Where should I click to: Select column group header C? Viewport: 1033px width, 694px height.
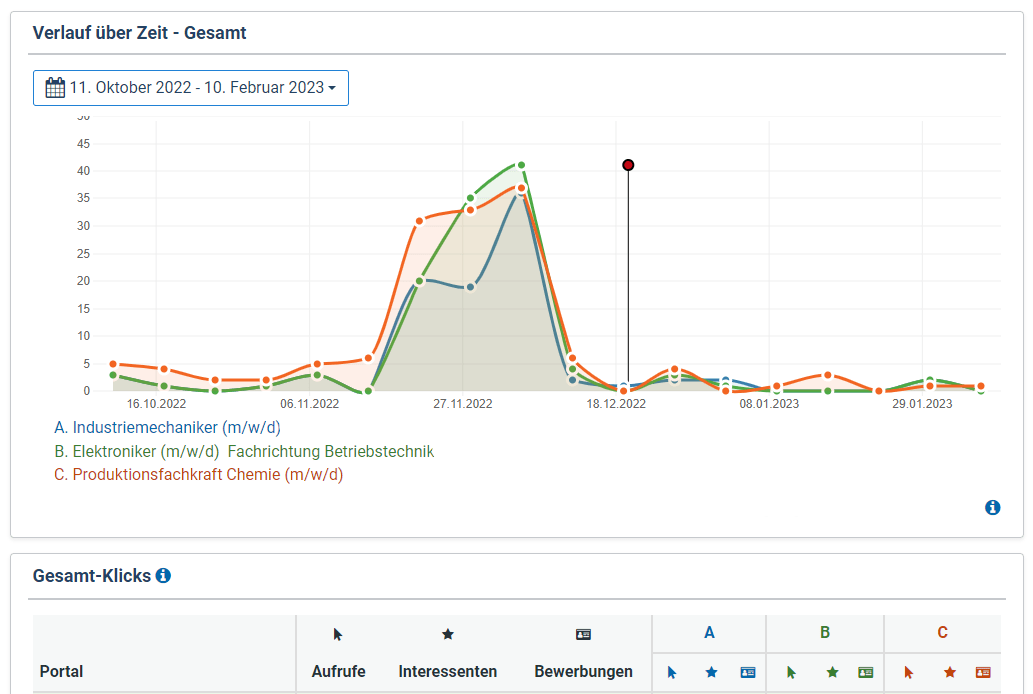(x=942, y=632)
